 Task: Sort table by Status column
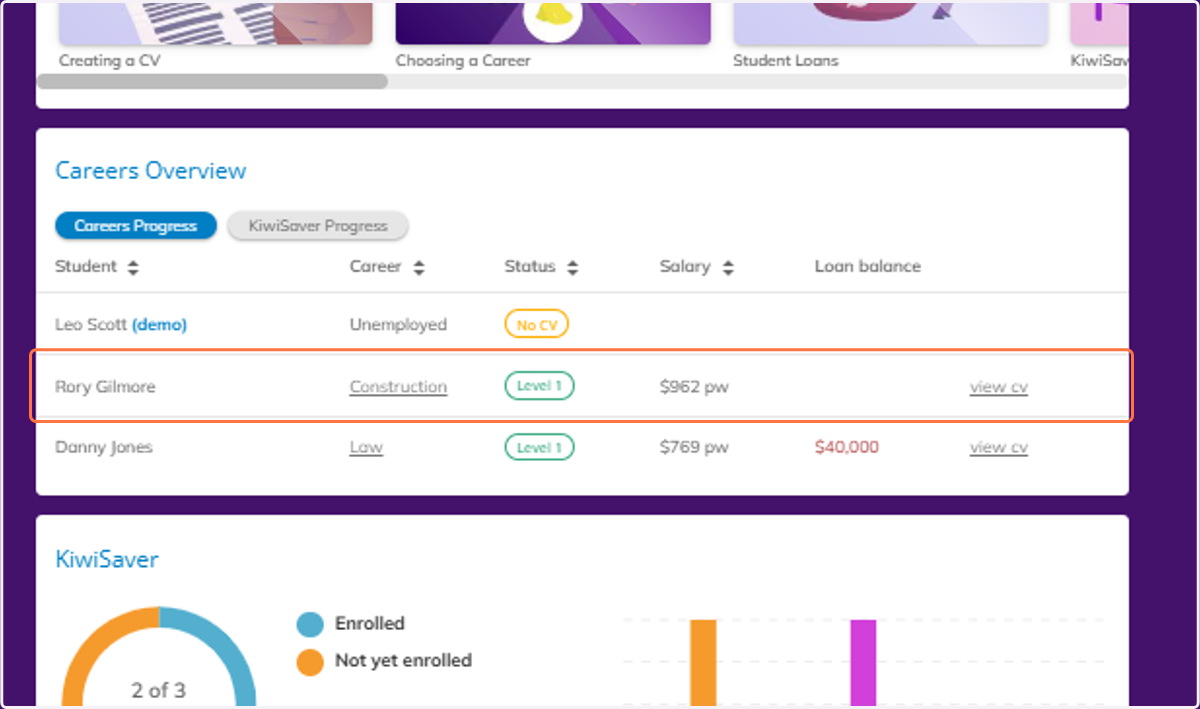[541, 267]
